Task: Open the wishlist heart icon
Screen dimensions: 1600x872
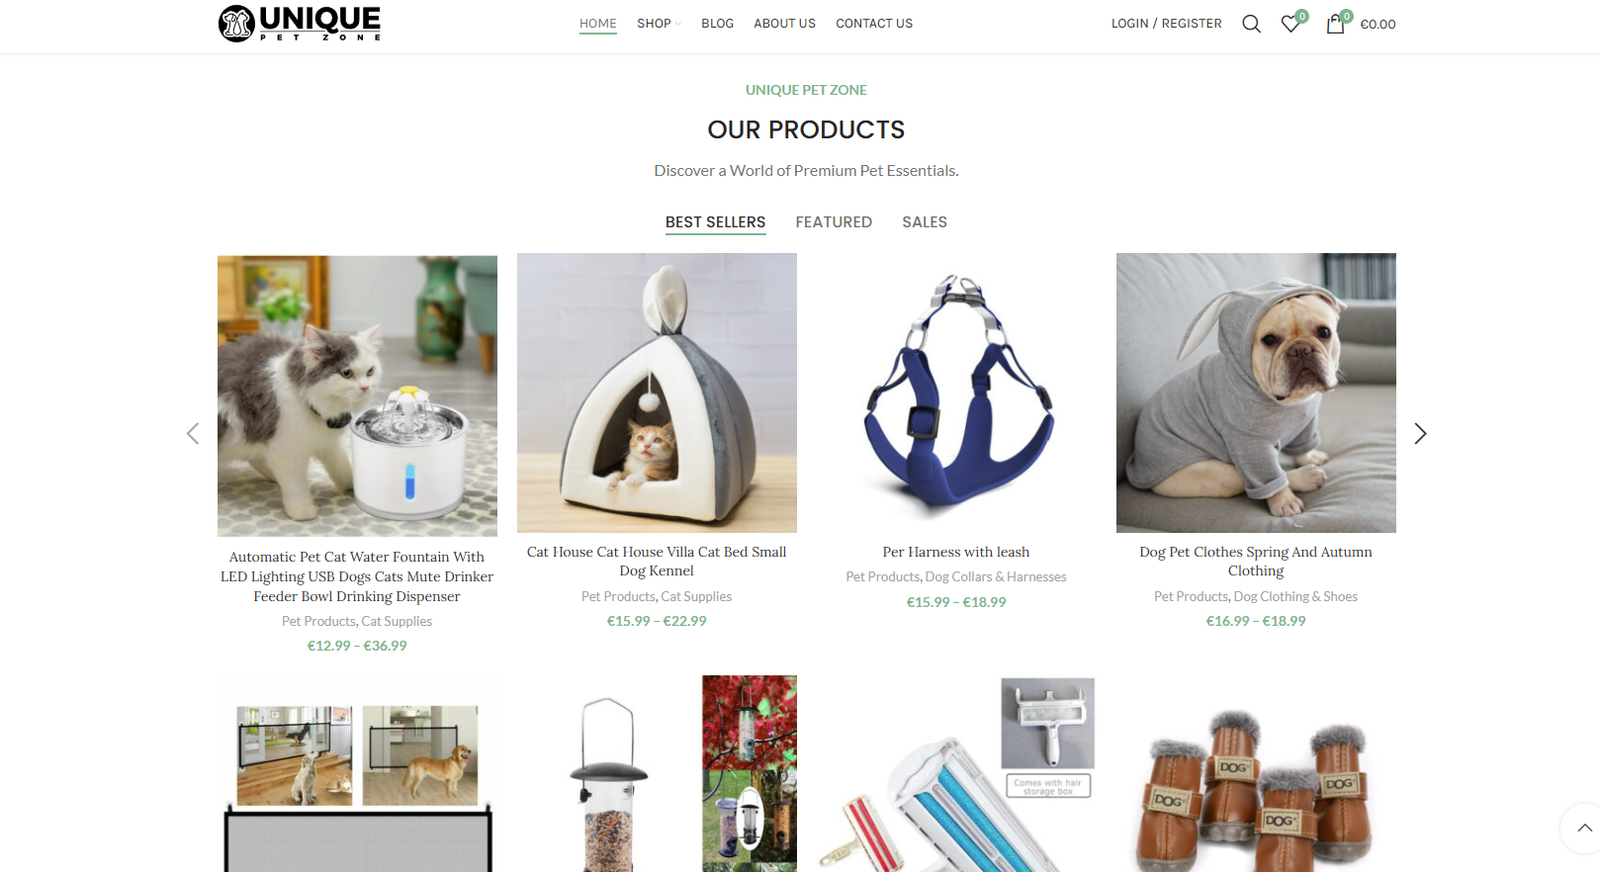Action: pyautogui.click(x=1291, y=24)
